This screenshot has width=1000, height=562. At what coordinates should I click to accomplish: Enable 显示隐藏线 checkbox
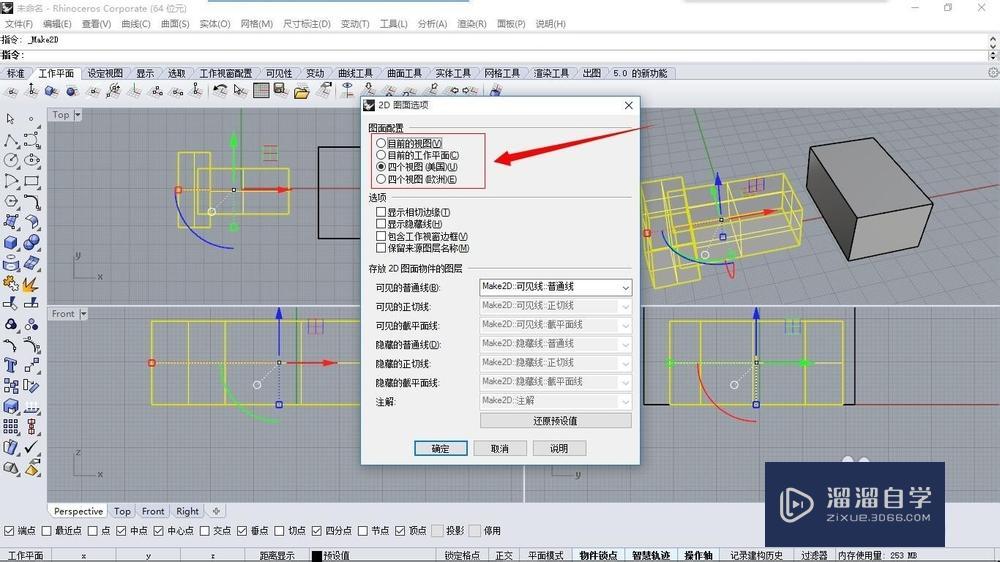(x=381, y=224)
